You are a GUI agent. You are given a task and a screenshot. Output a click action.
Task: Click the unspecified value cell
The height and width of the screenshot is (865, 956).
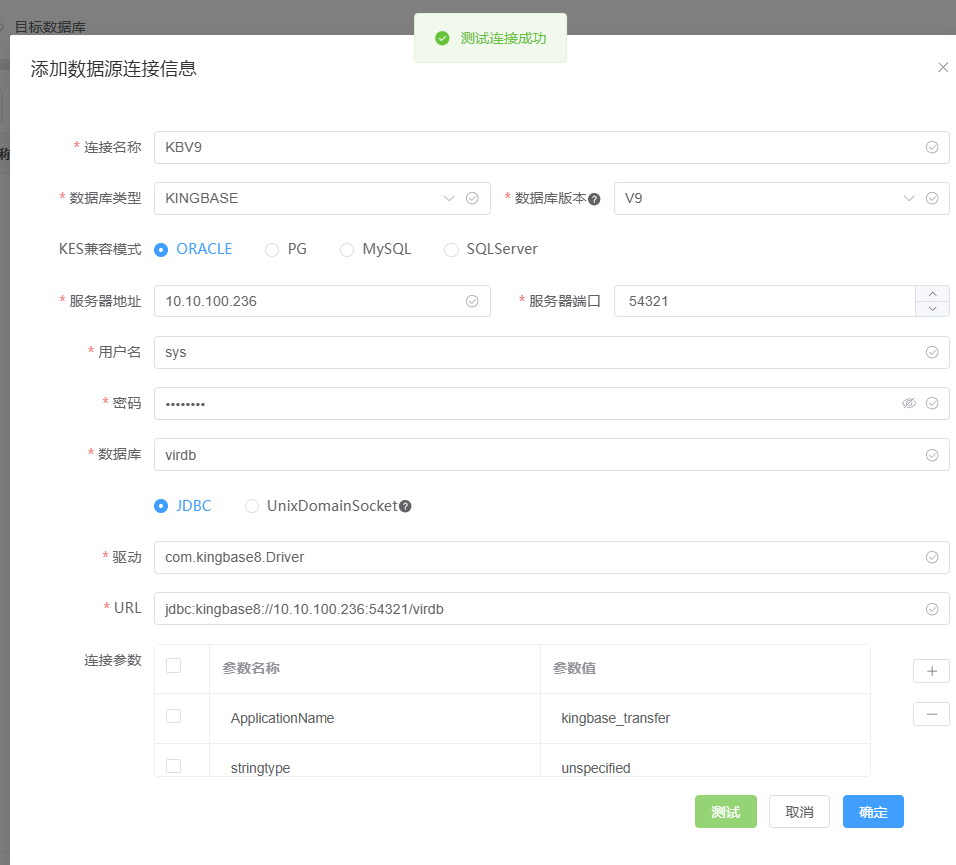tap(705, 761)
